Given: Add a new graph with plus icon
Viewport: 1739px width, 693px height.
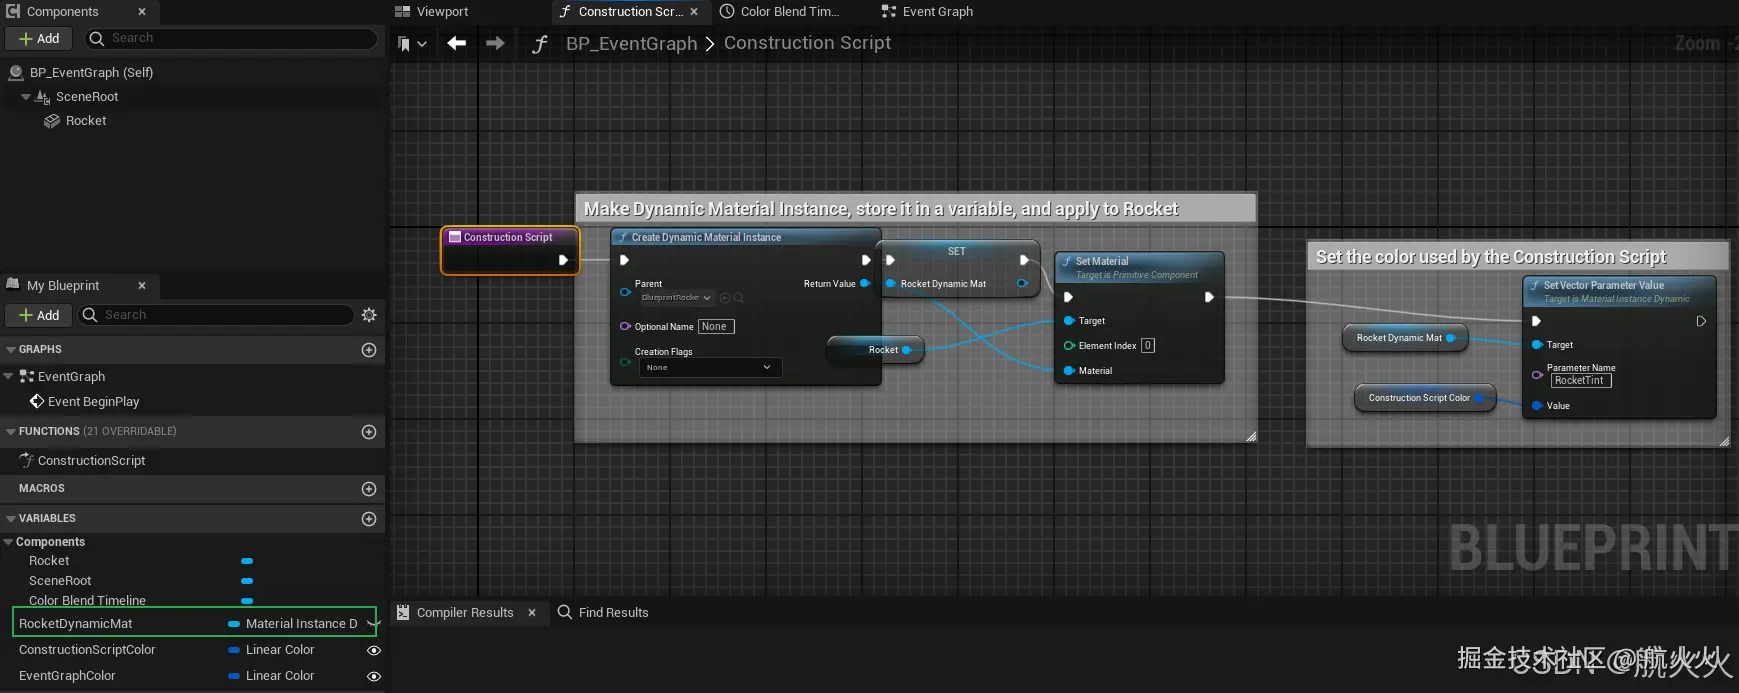Looking at the screenshot, I should click(369, 350).
